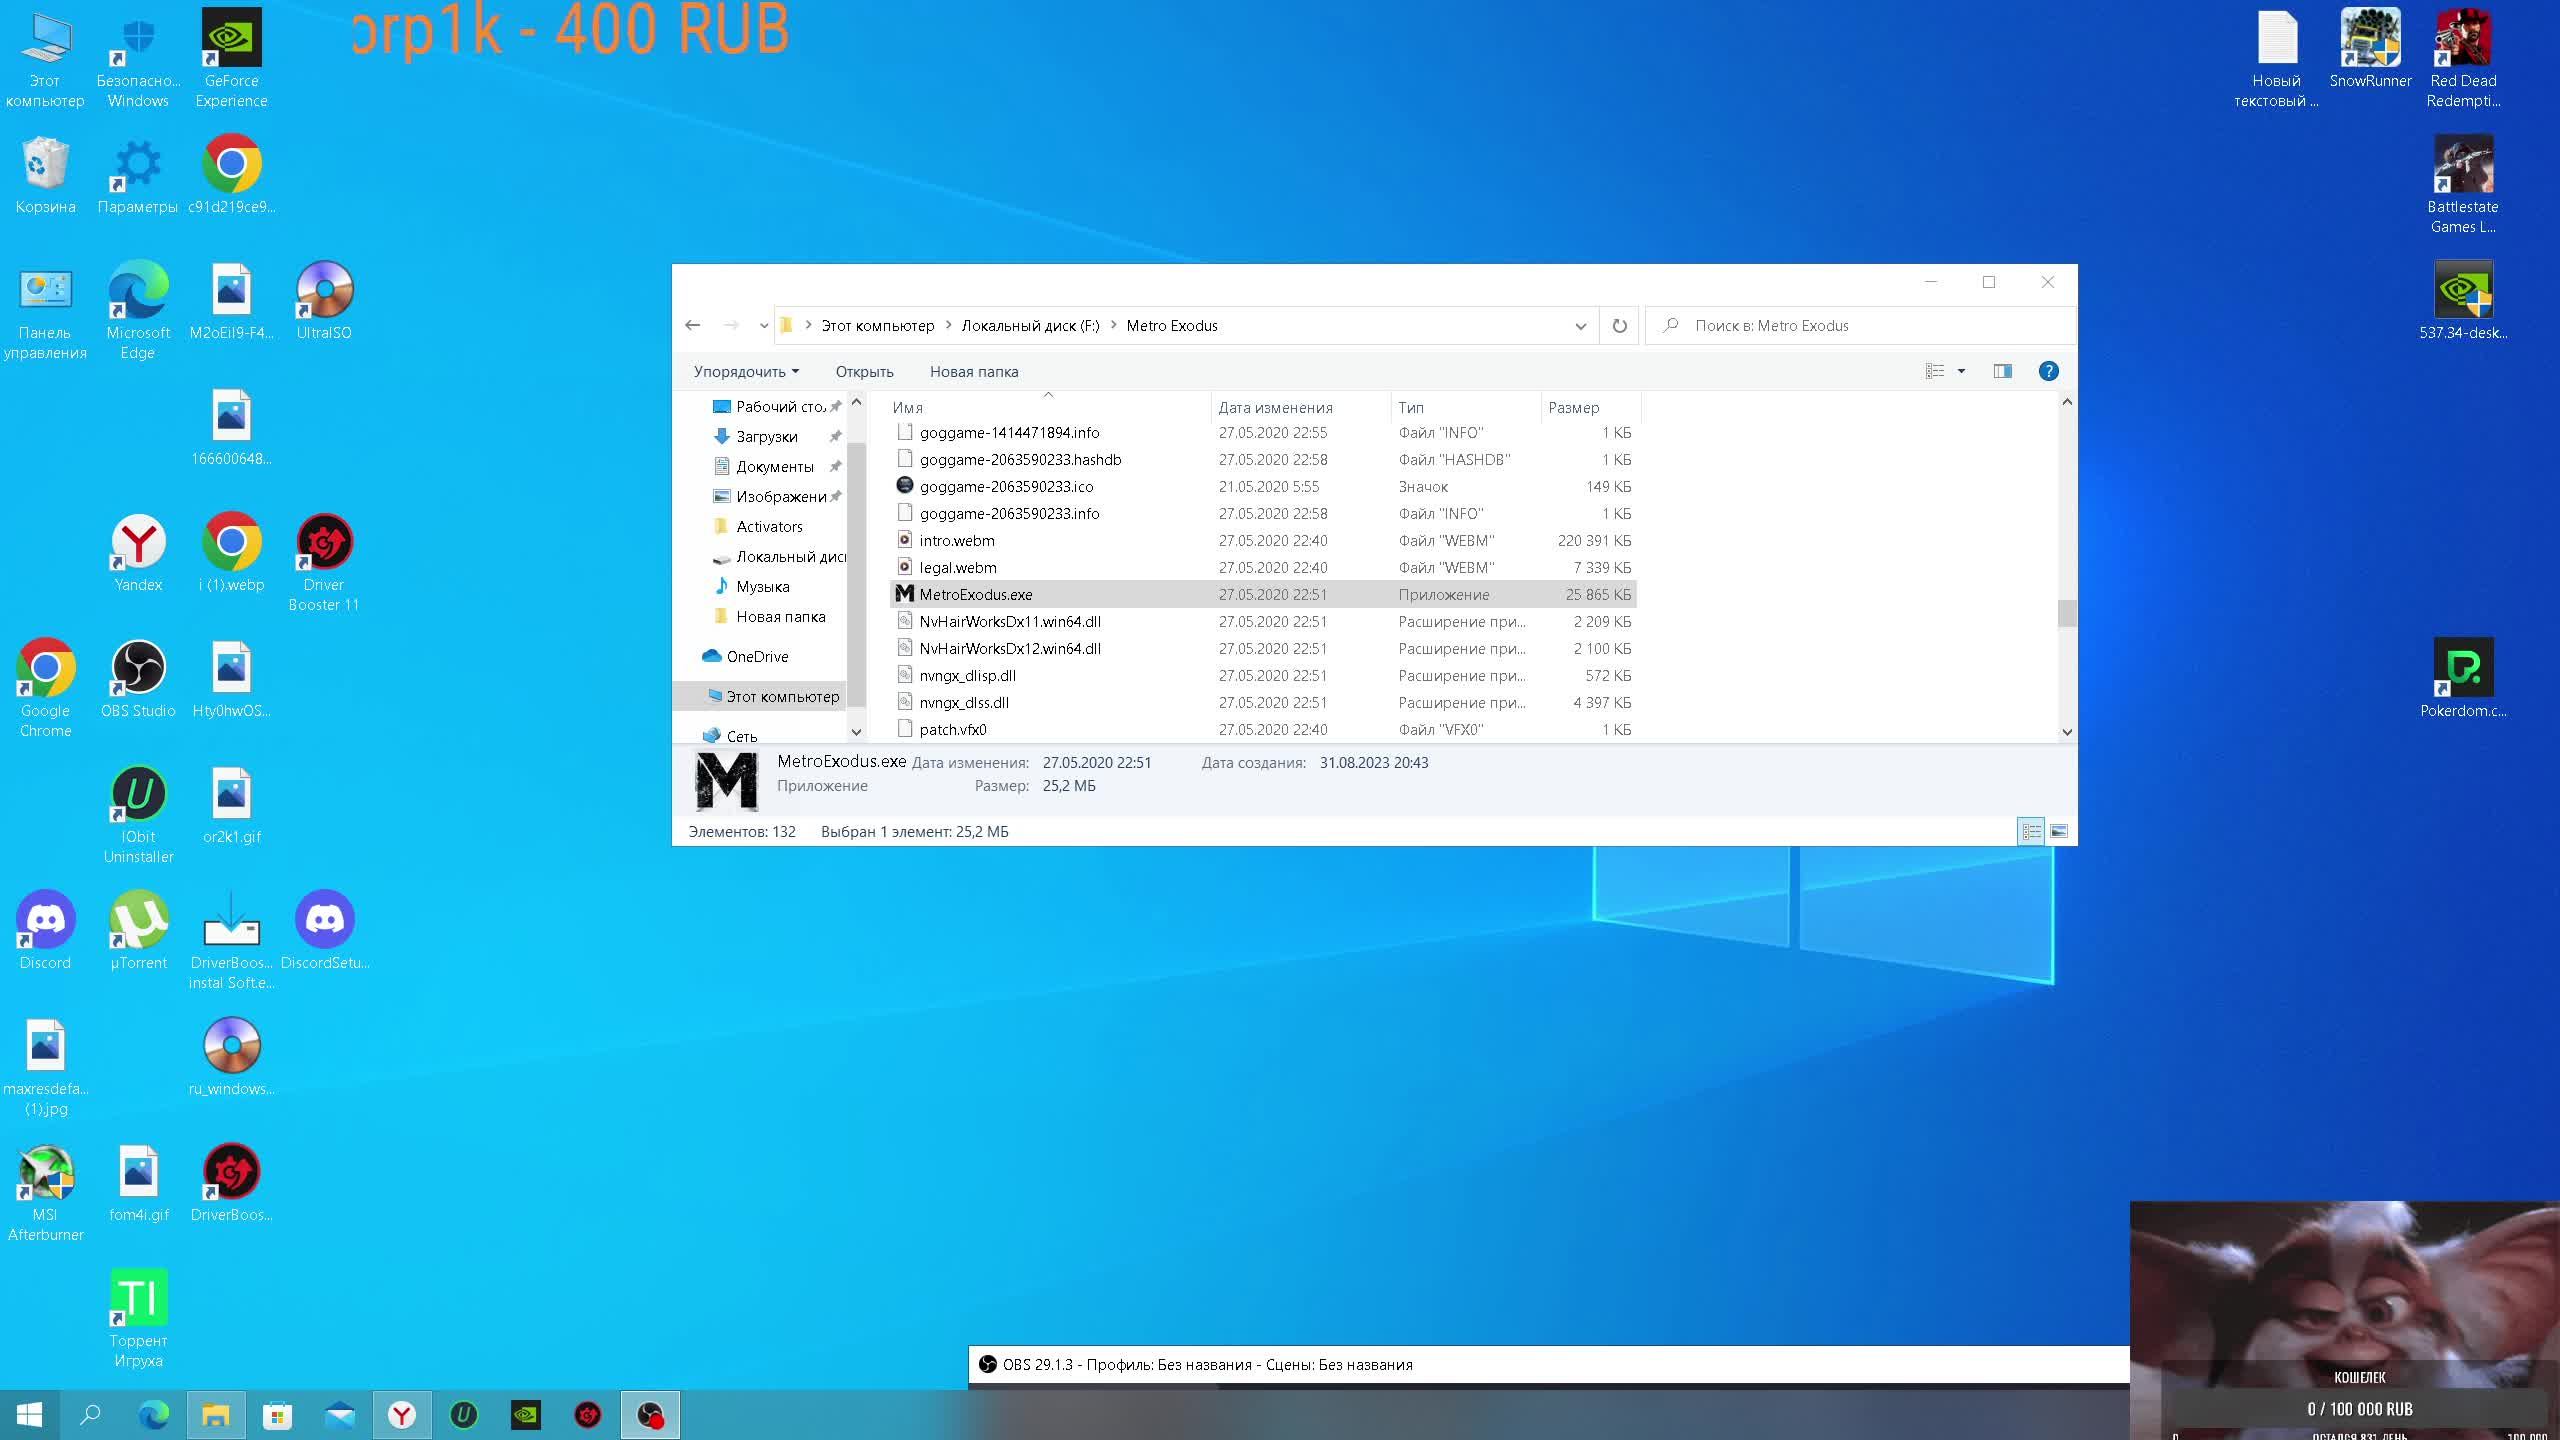Expand the address bar history dropdown
The image size is (2560, 1440).
(x=1580, y=326)
